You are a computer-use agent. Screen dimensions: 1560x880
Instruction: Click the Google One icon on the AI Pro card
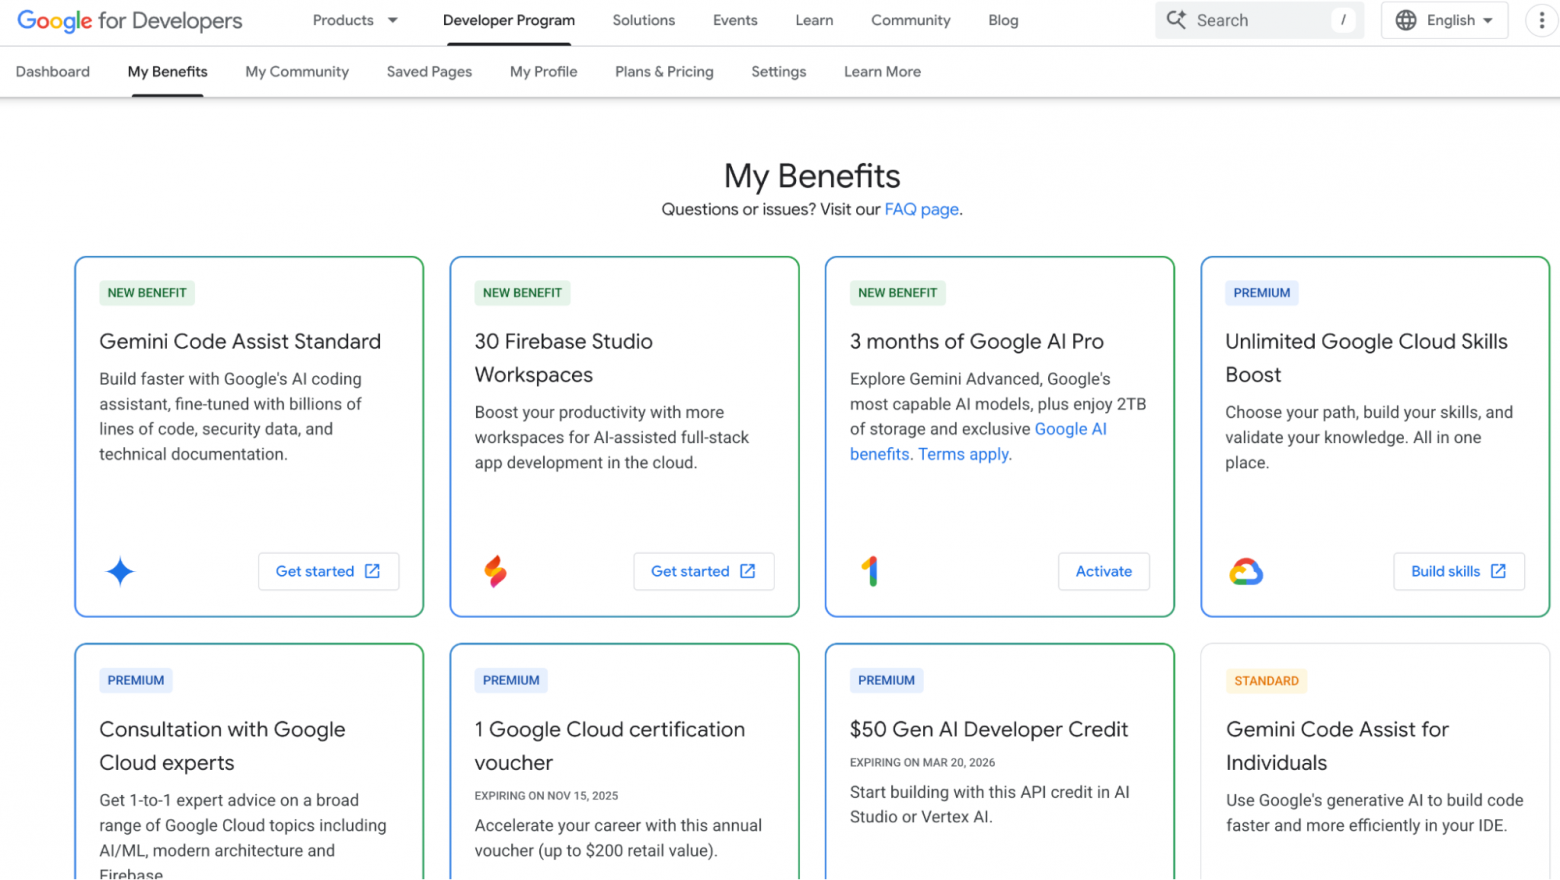click(869, 572)
